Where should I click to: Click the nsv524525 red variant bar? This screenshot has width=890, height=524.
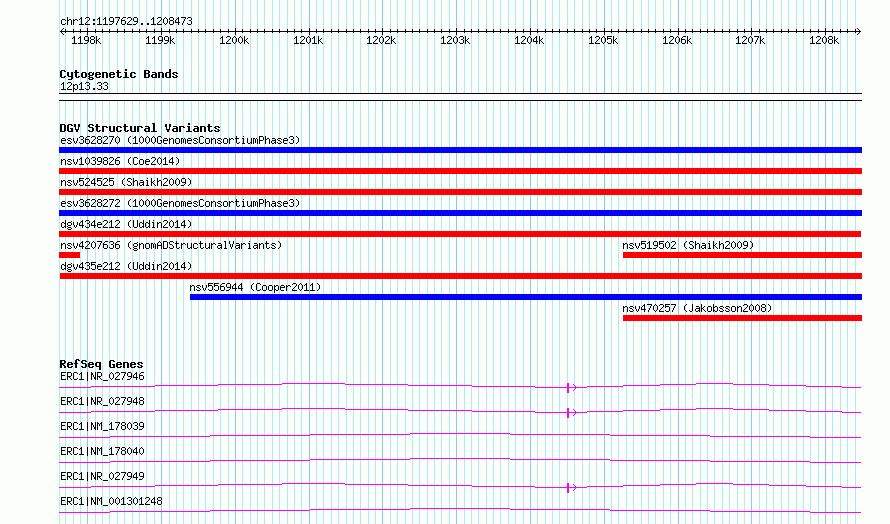(x=460, y=192)
